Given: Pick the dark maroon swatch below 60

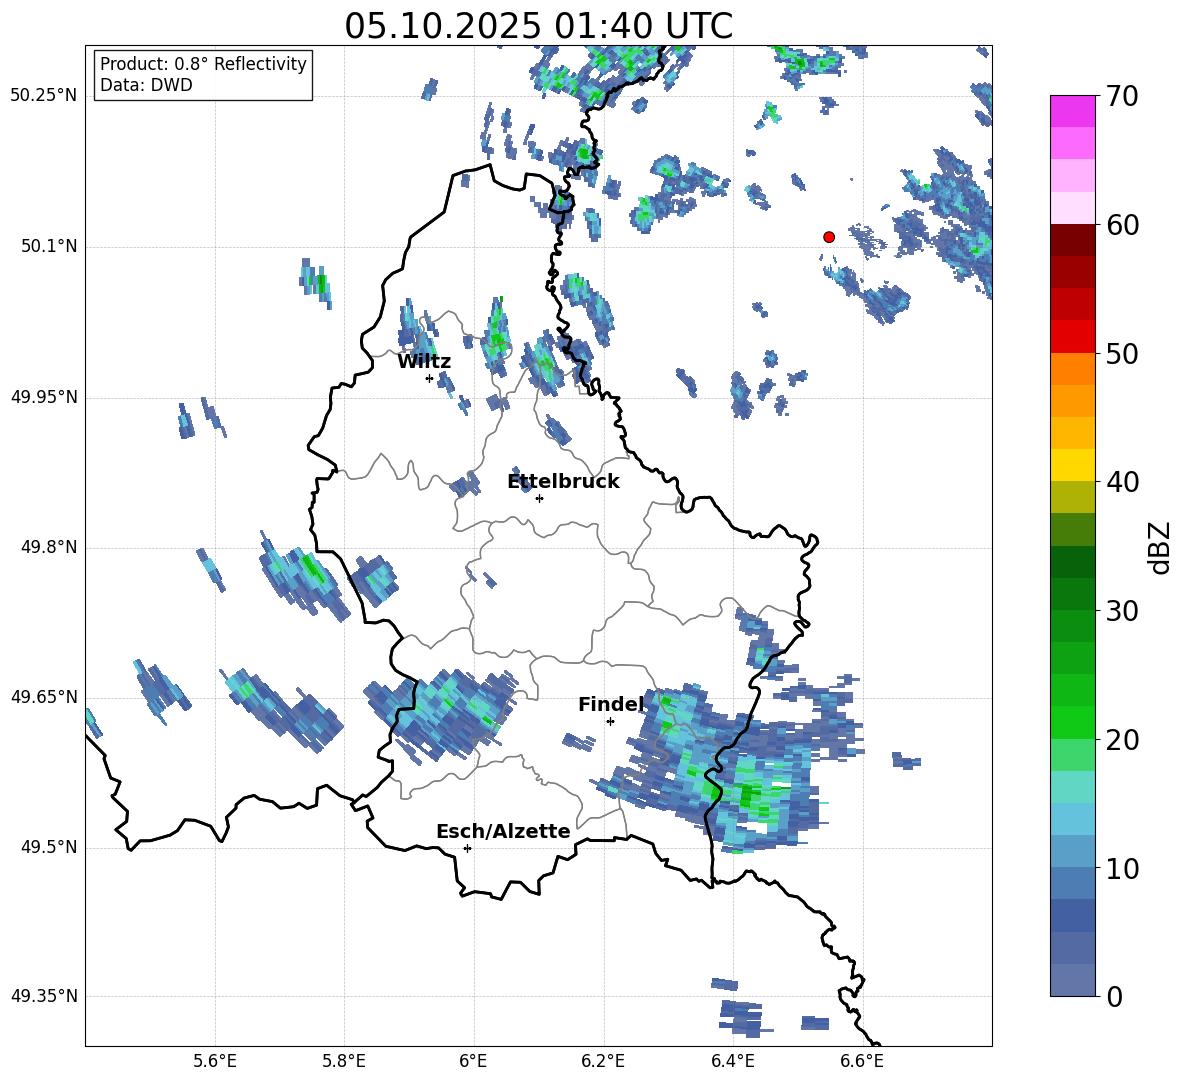Looking at the screenshot, I should tap(1073, 240).
